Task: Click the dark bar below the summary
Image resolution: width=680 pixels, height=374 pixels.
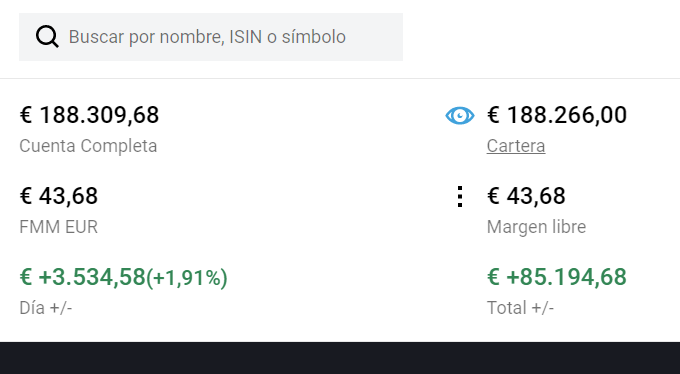Action: [340, 358]
